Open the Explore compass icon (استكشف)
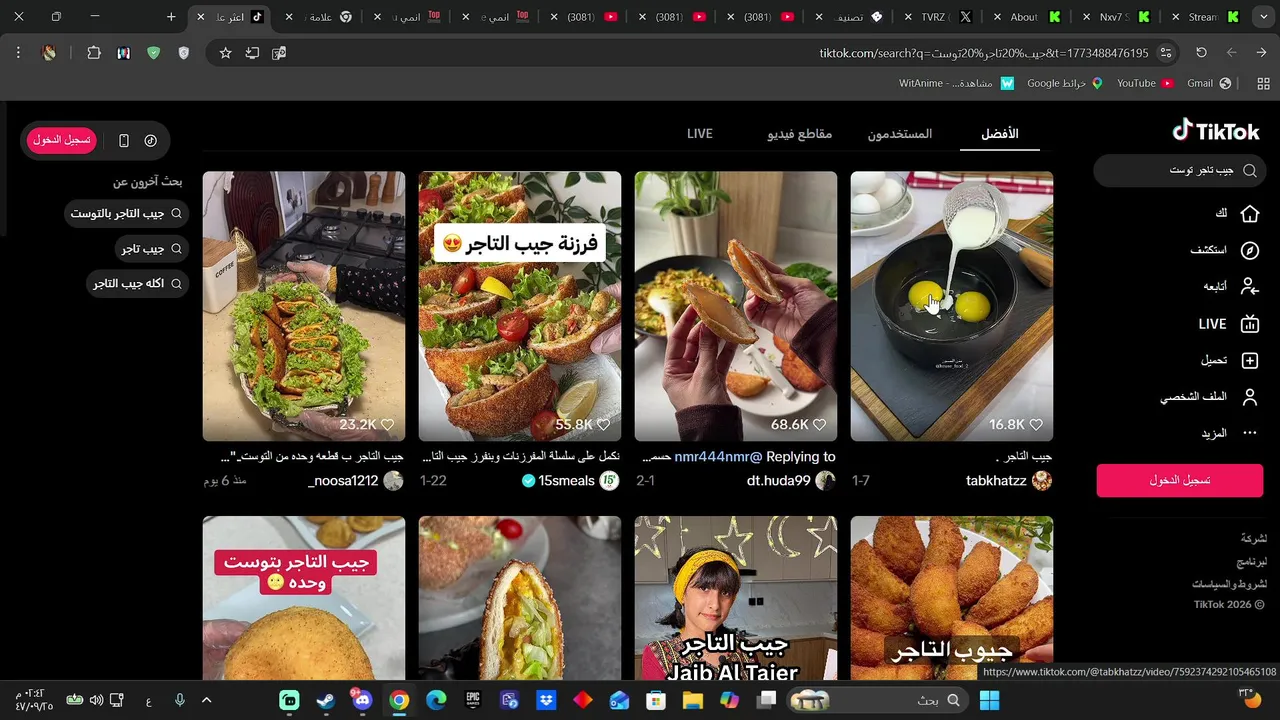This screenshot has height=720, width=1280. pyautogui.click(x=1249, y=250)
